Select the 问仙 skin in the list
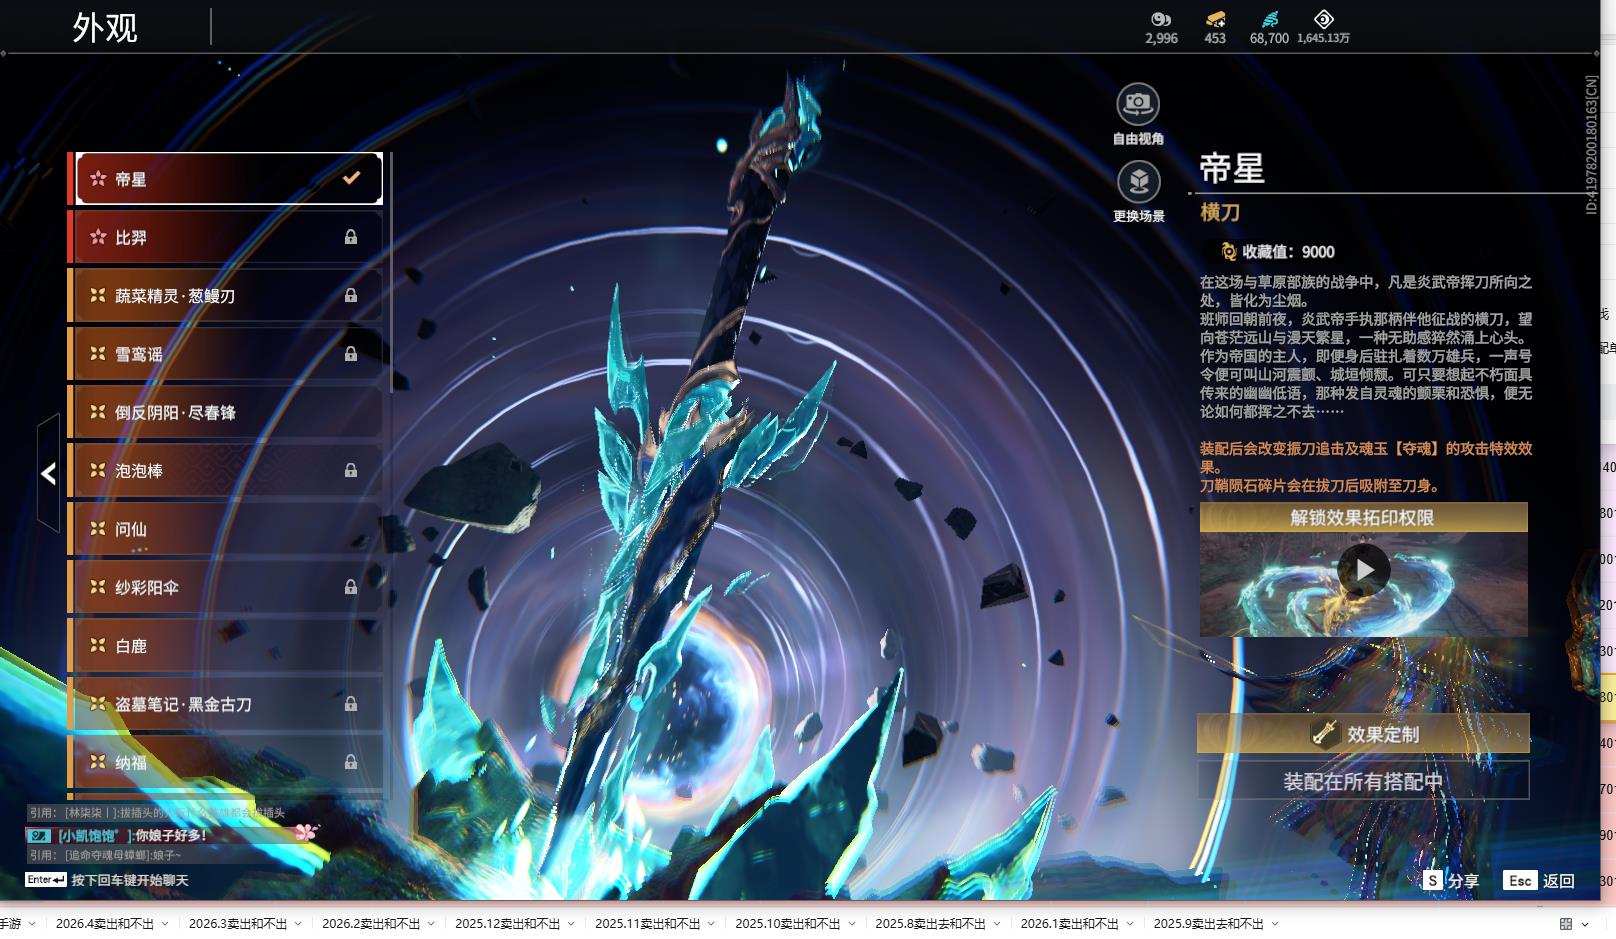Viewport: 1616px width, 939px height. (x=226, y=529)
